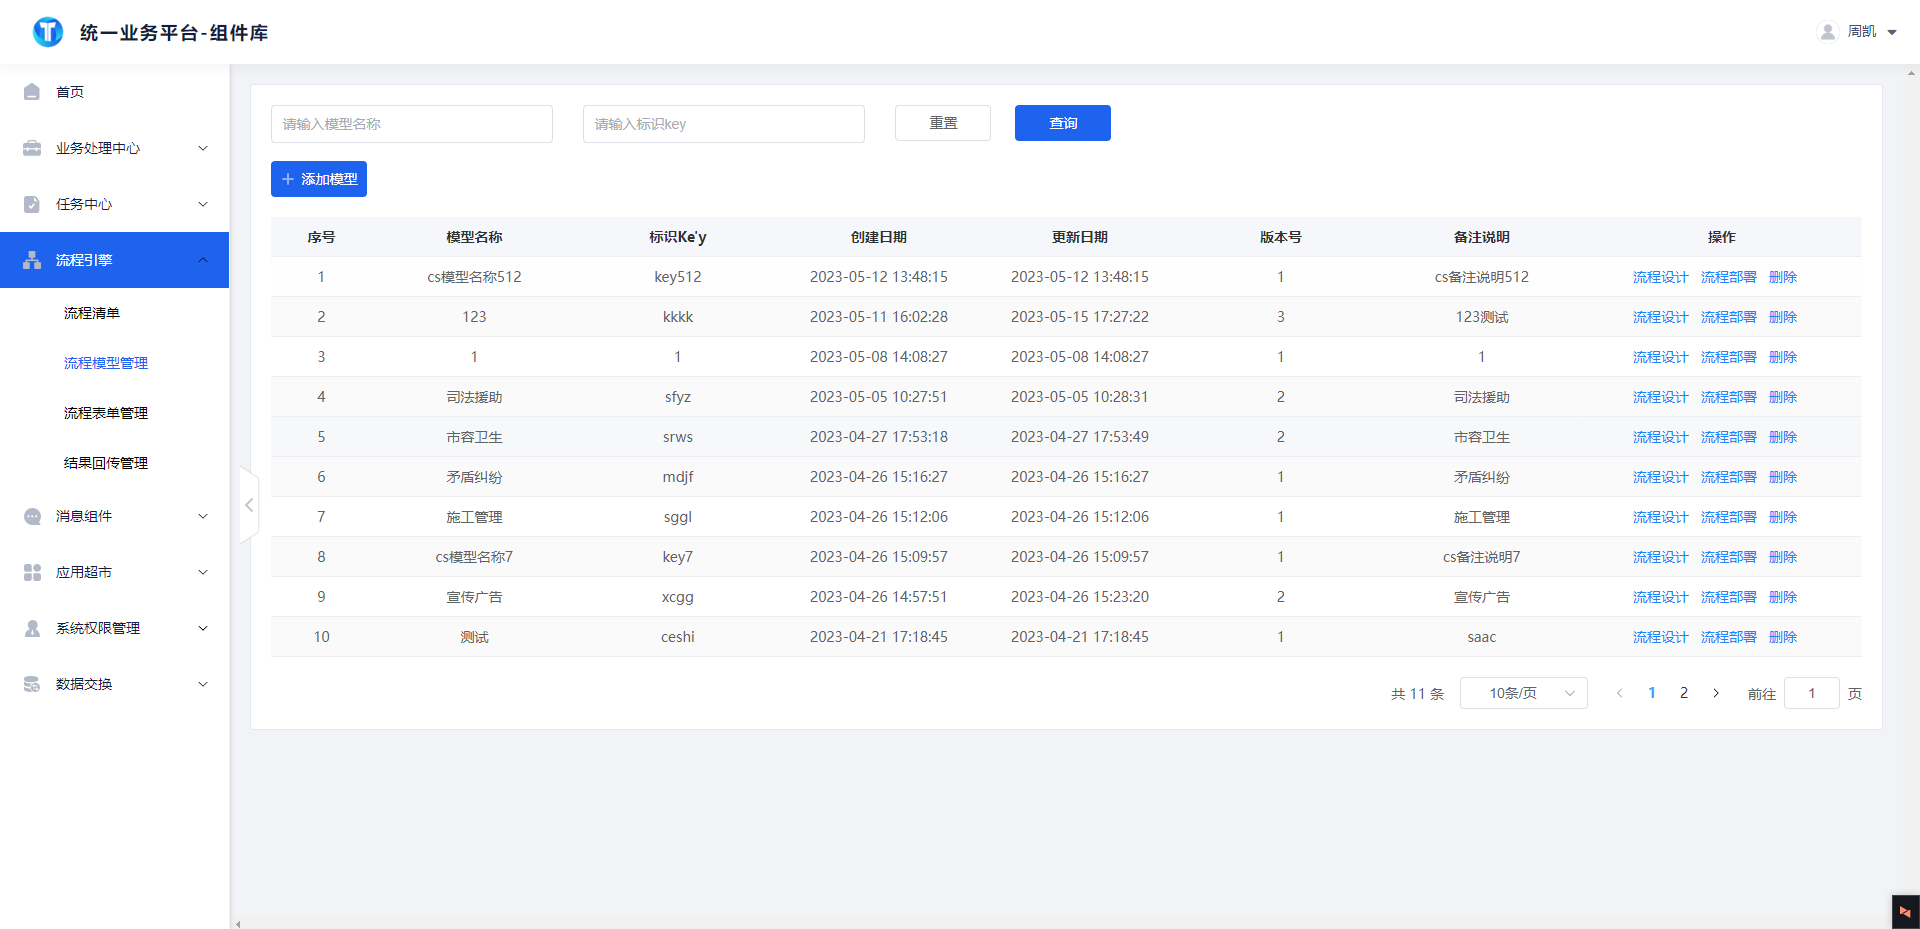Image resolution: width=1920 pixels, height=929 pixels.
Task: Click the 周凯 username
Action: point(1862,32)
